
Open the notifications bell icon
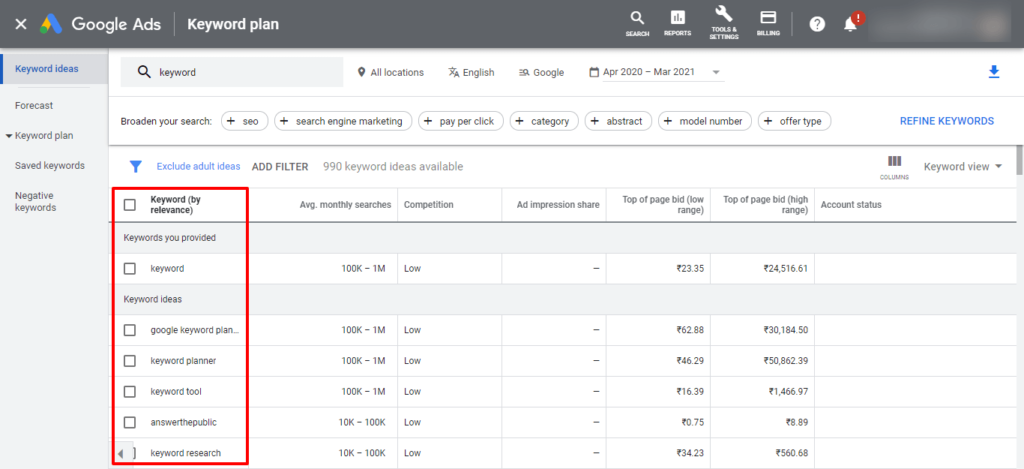click(x=850, y=24)
